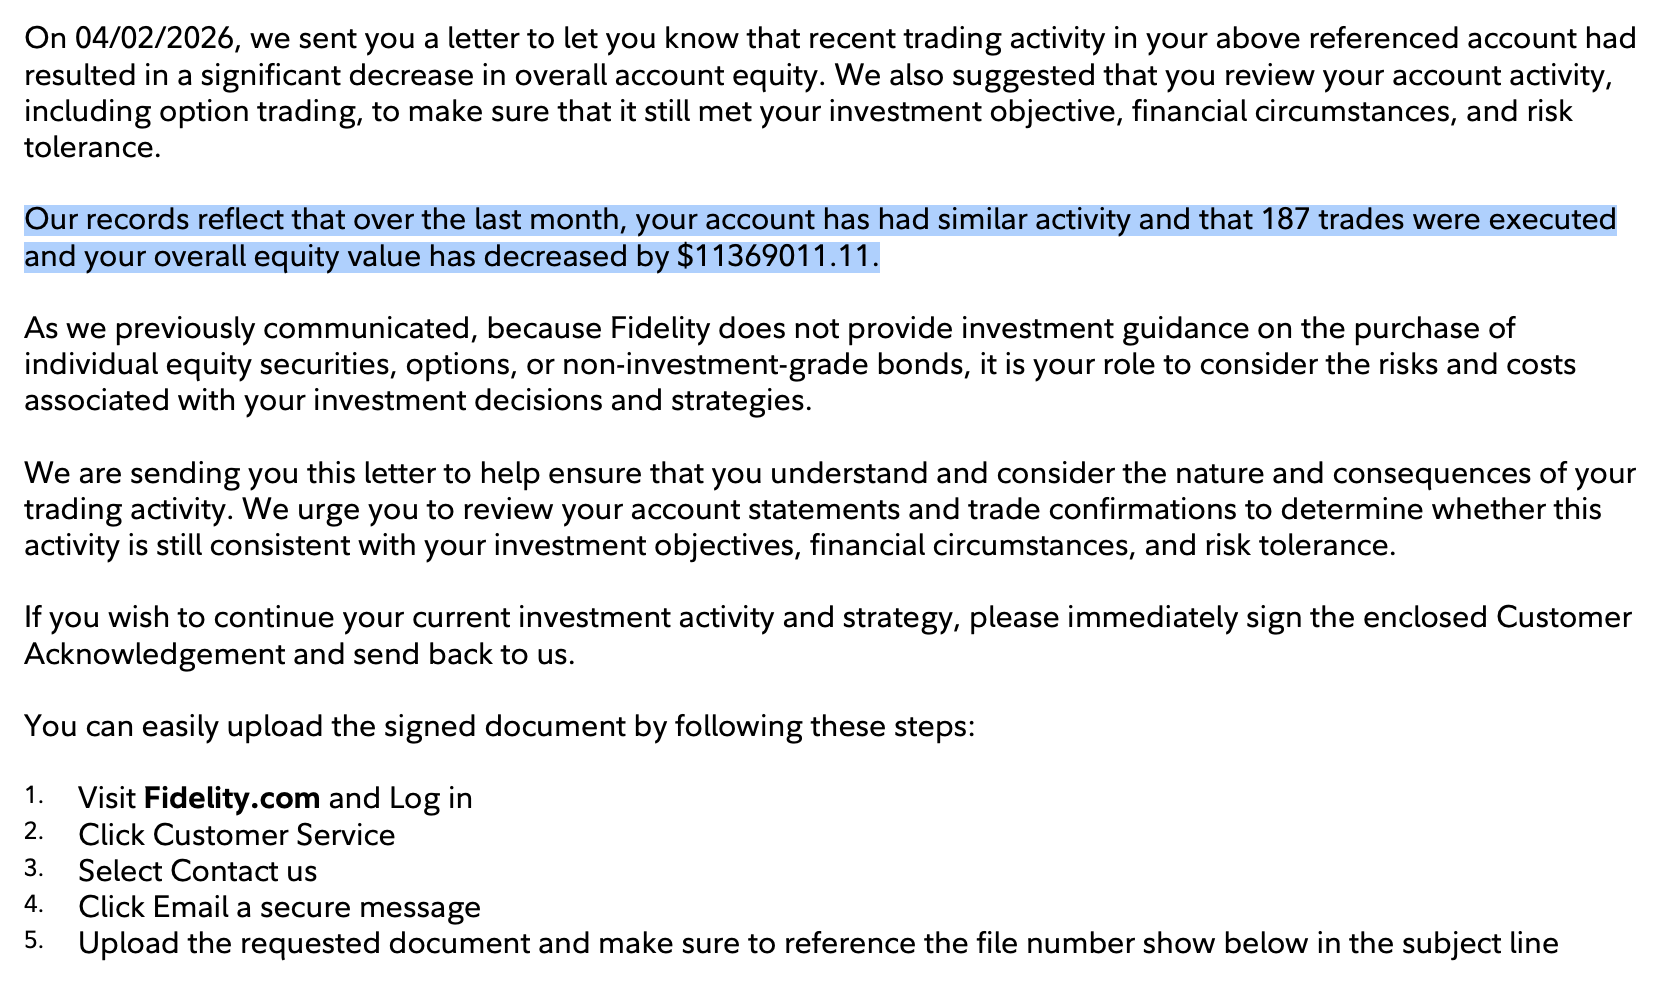Click the words 'Log in' in step one
Image resolution: width=1666 pixels, height=998 pixels.
click(431, 798)
